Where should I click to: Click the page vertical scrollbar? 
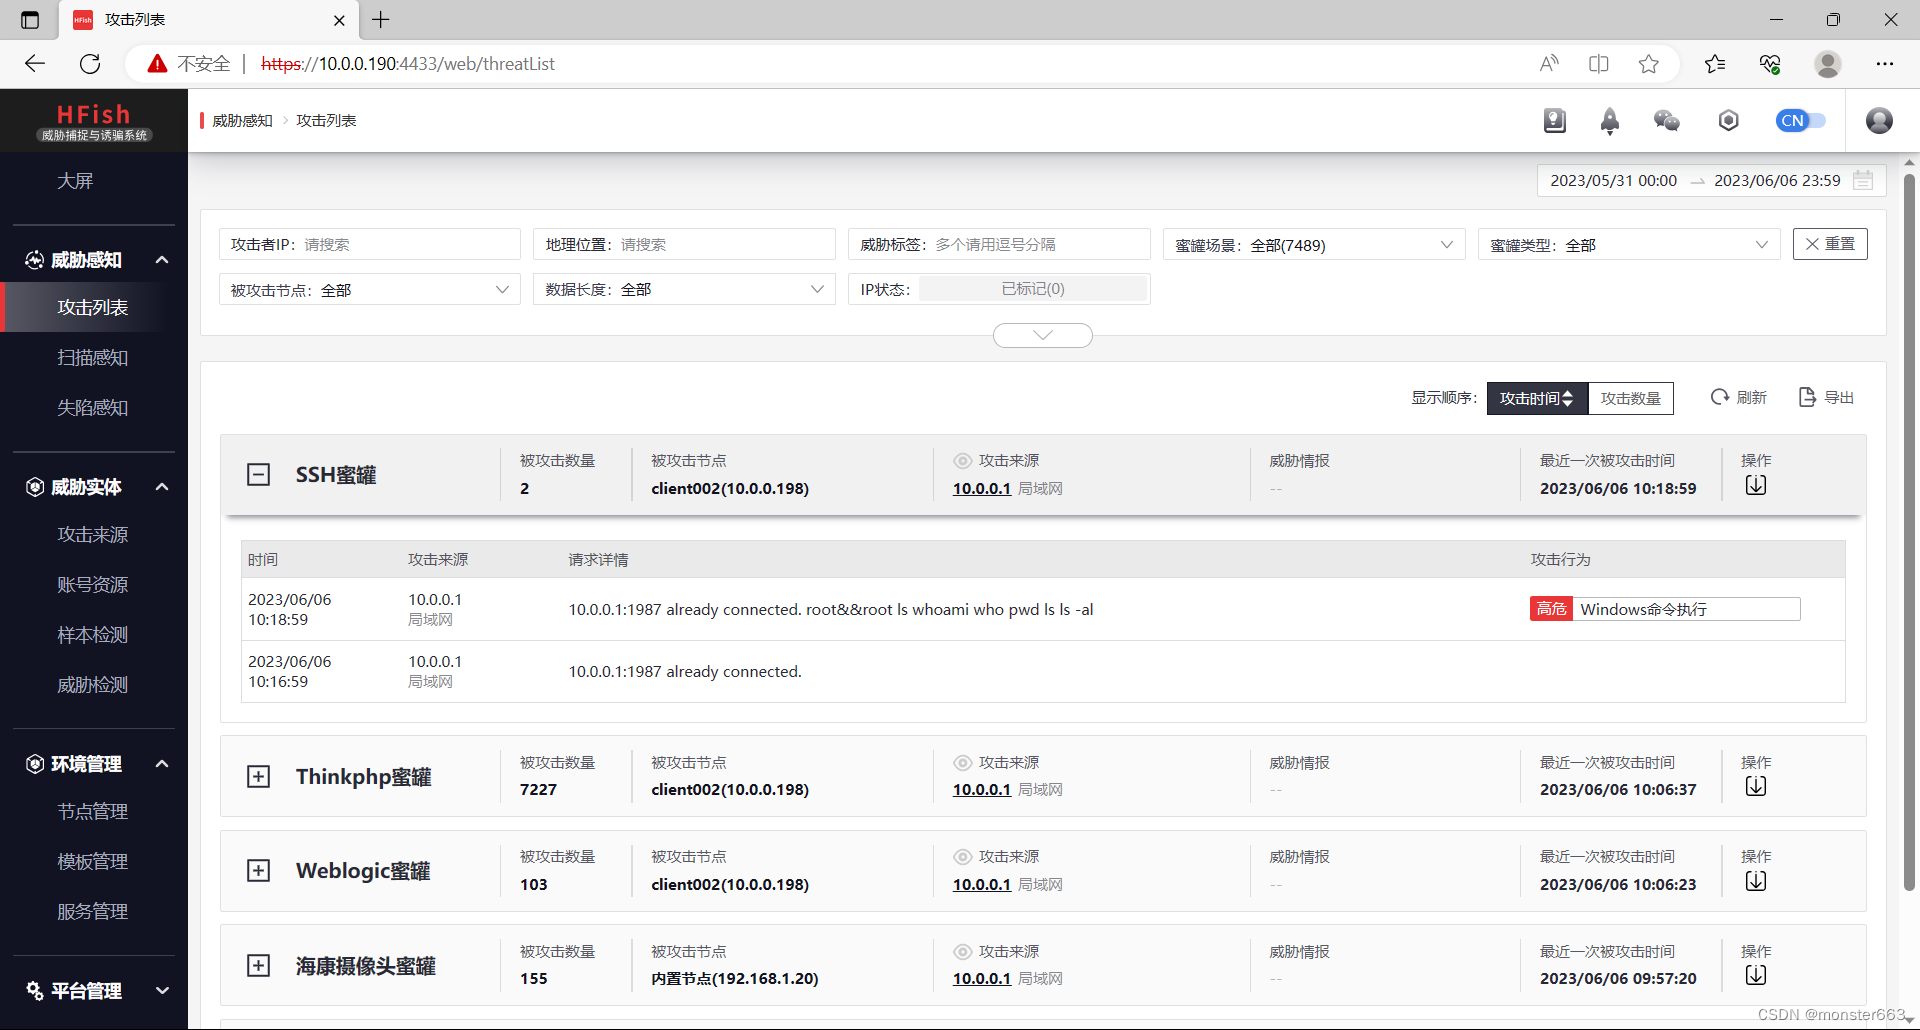point(1909,530)
